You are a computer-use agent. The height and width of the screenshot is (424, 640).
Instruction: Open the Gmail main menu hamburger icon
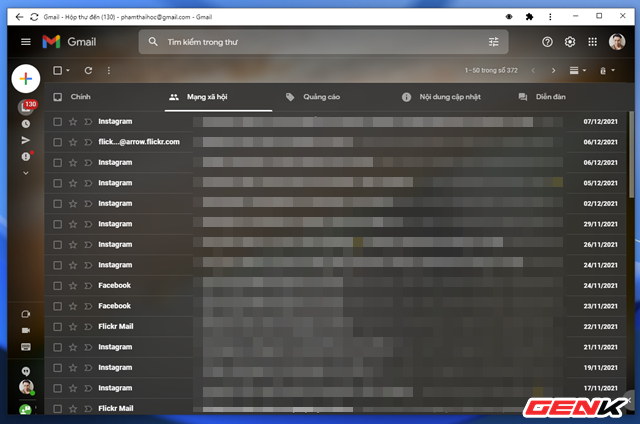tap(26, 42)
